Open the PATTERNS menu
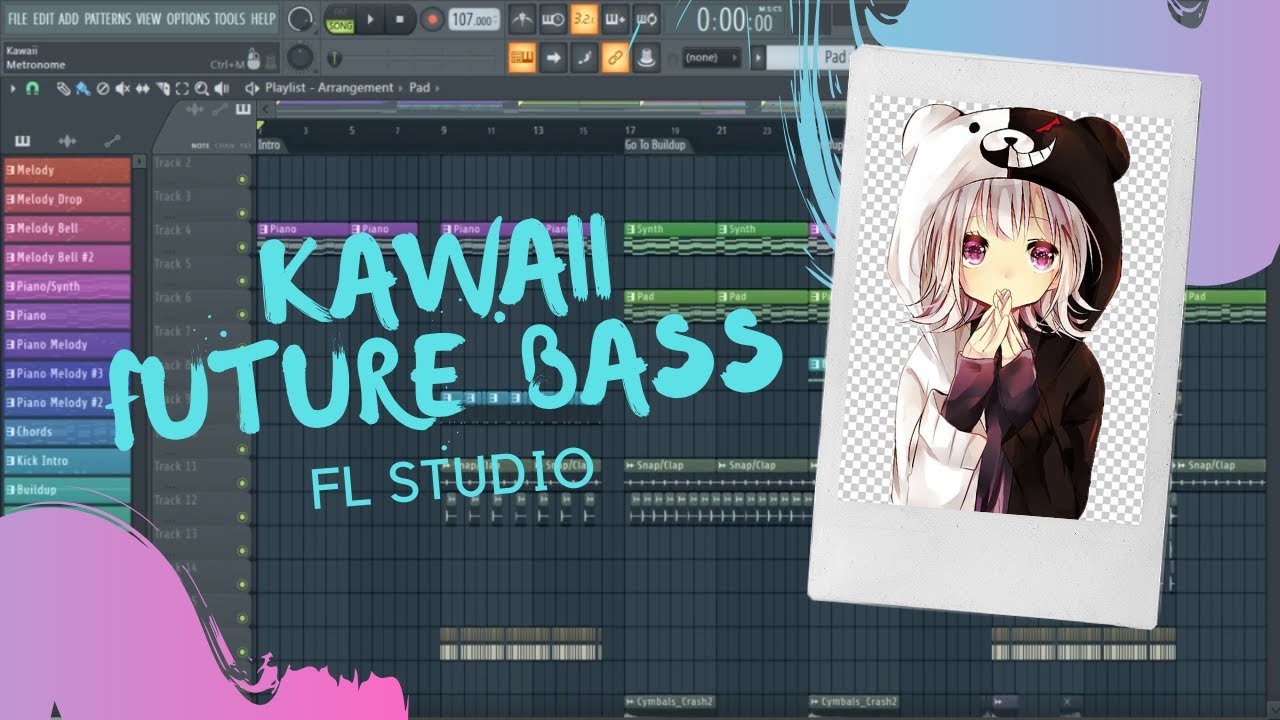 pyautogui.click(x=107, y=19)
